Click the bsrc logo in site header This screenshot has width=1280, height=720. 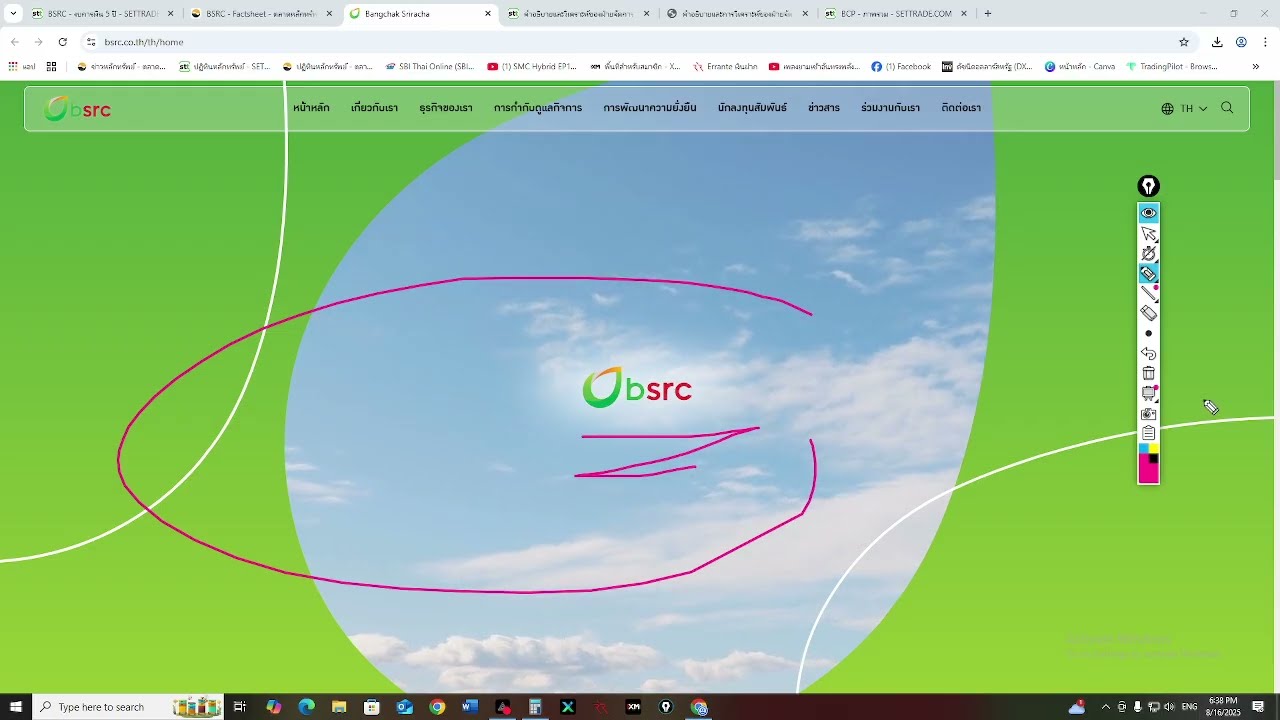77,108
